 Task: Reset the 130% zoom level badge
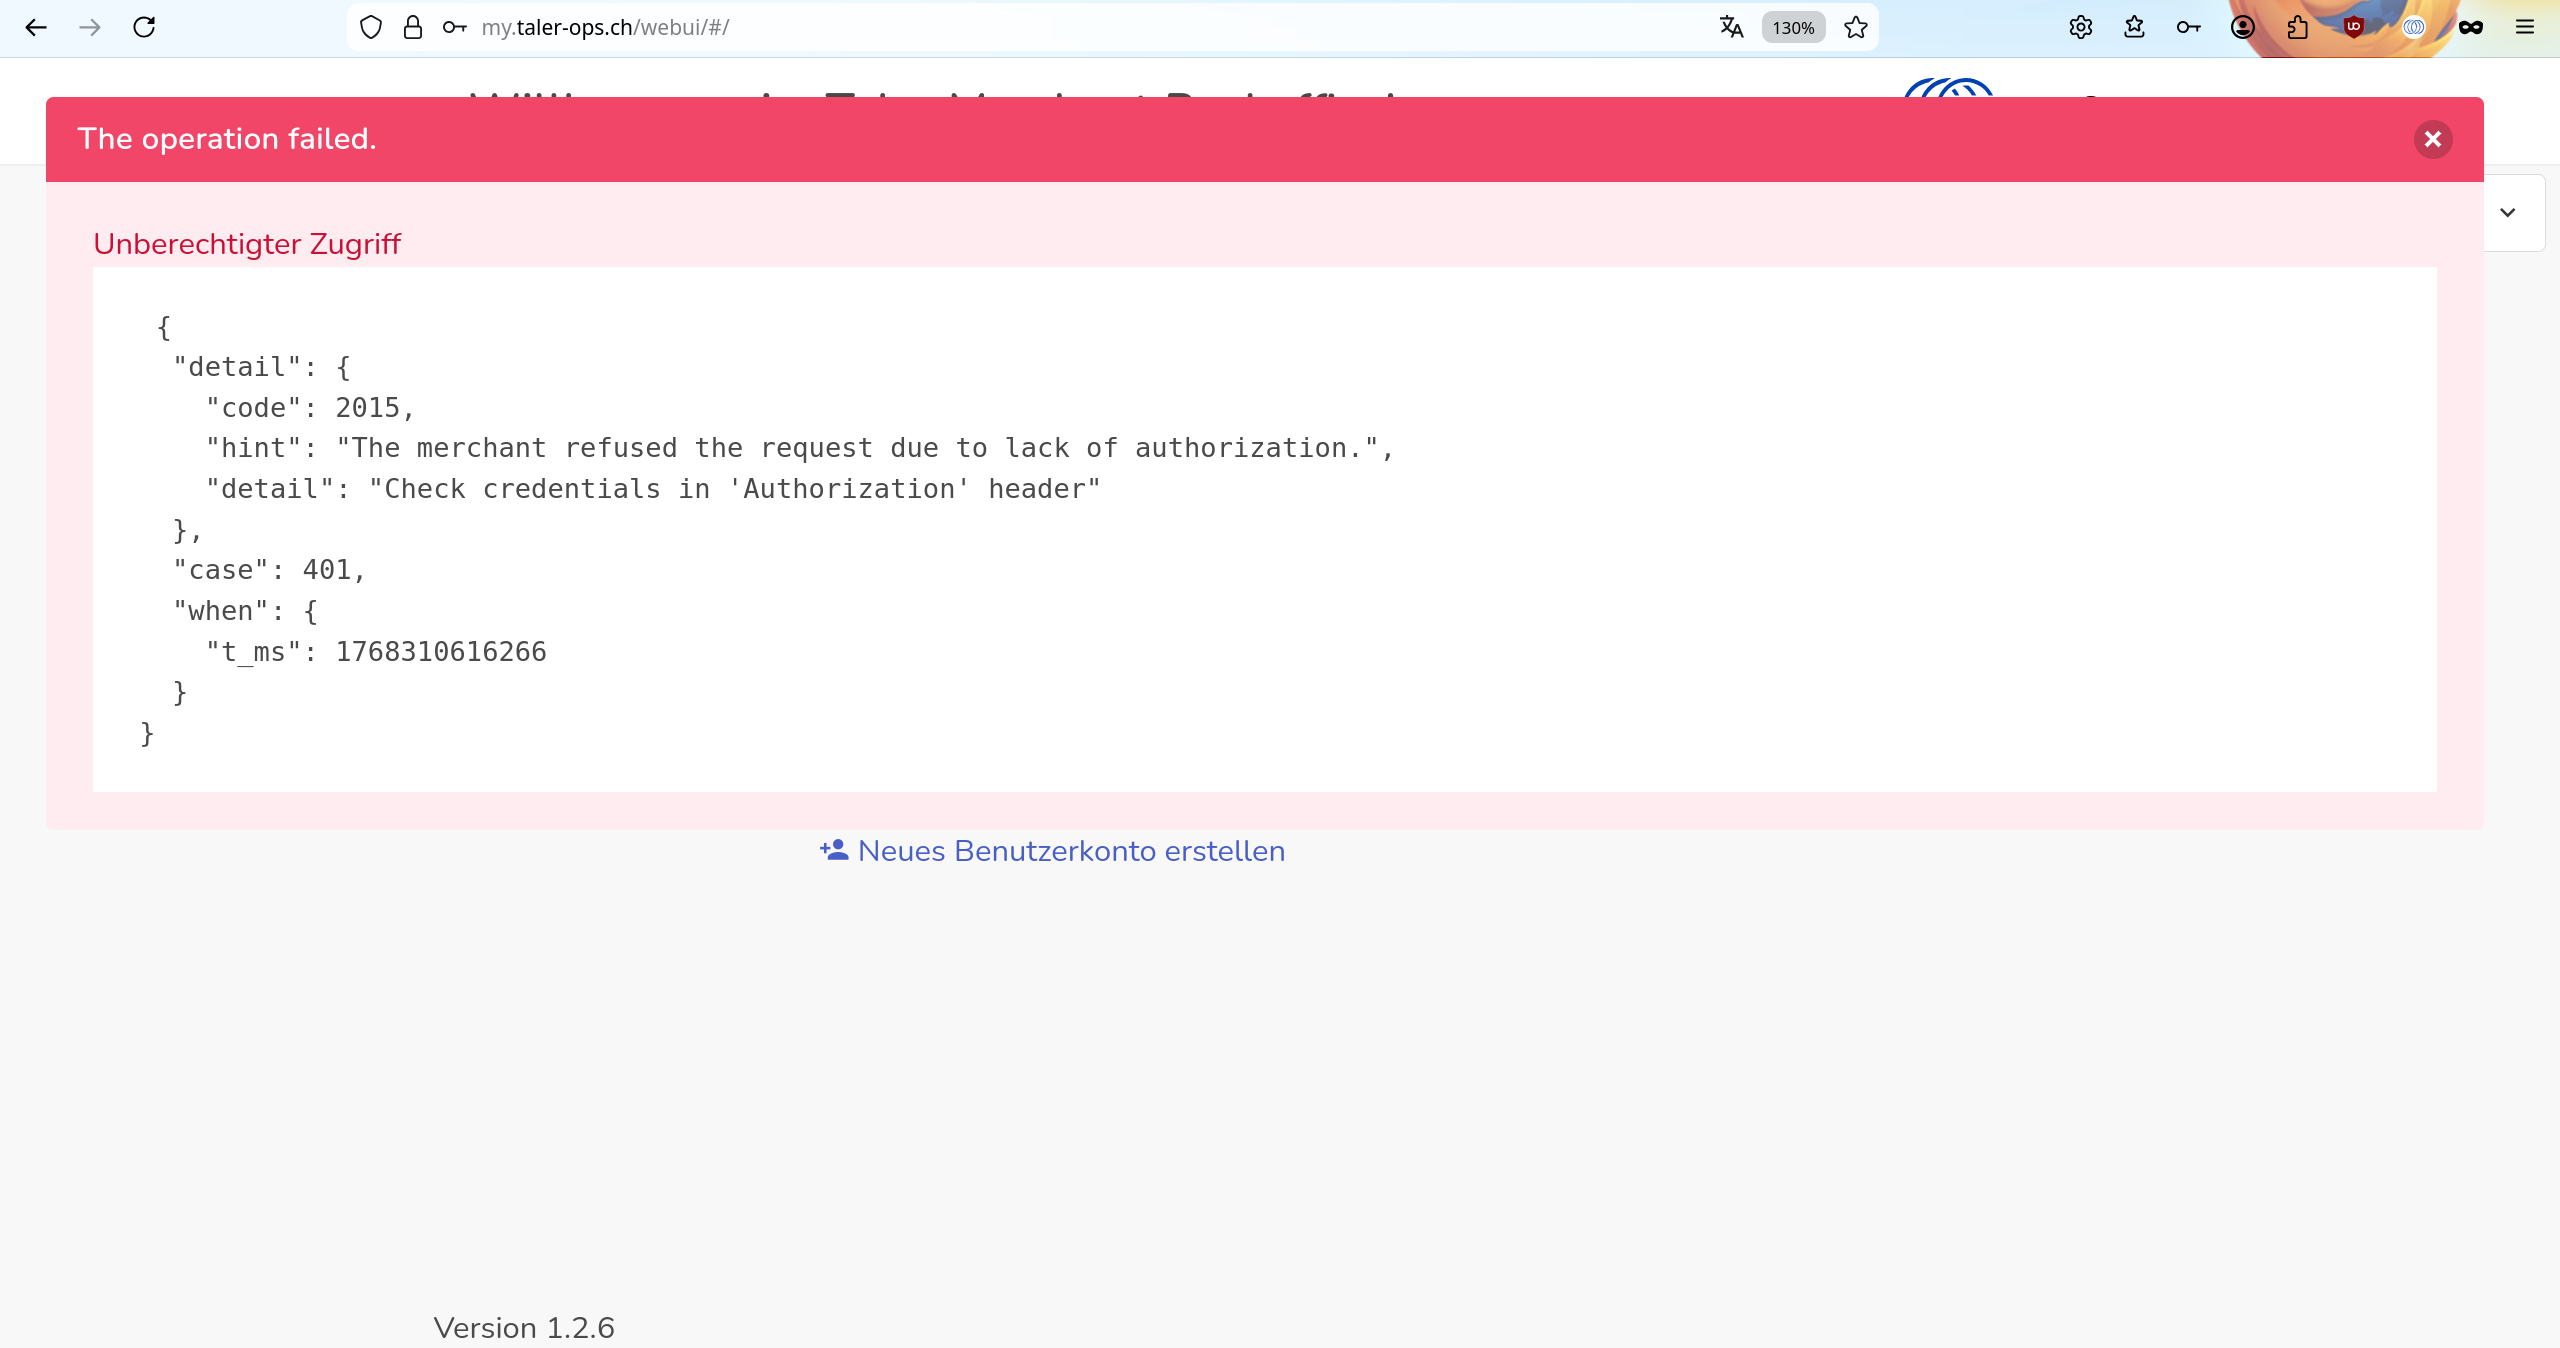1793,27
